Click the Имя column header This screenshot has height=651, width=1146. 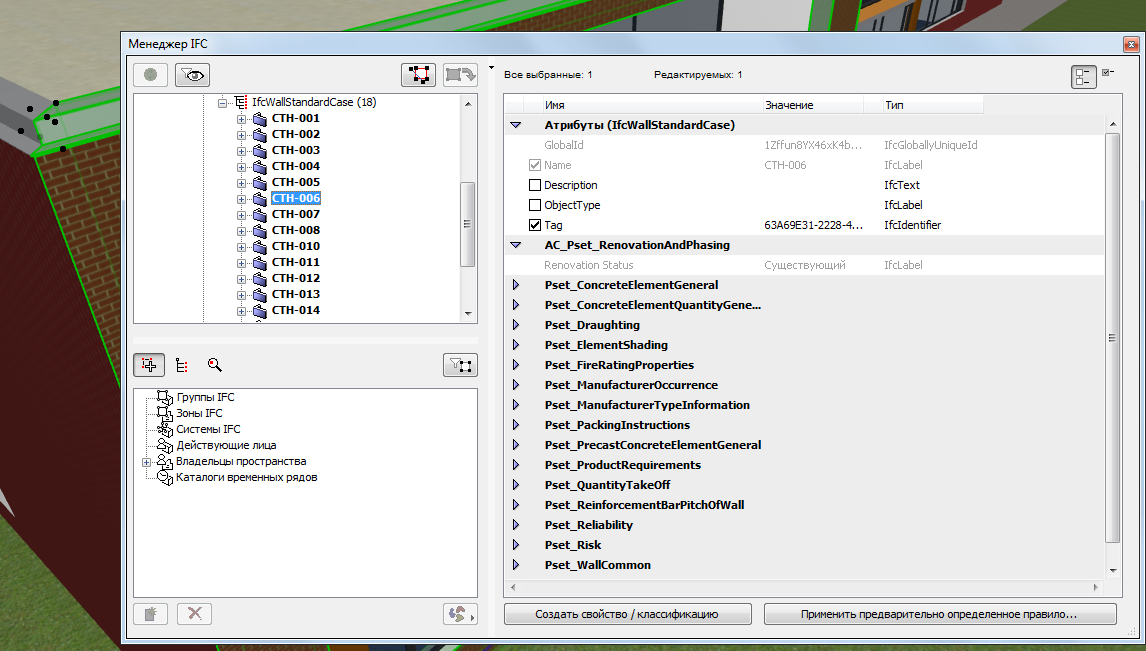coord(652,105)
